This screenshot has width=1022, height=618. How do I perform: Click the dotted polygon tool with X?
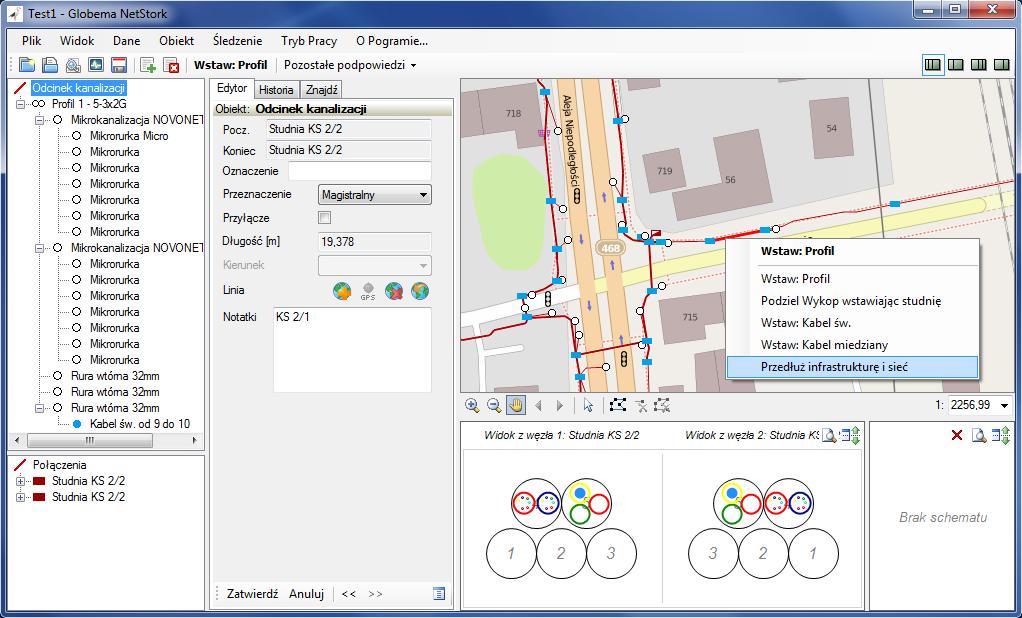pos(662,405)
